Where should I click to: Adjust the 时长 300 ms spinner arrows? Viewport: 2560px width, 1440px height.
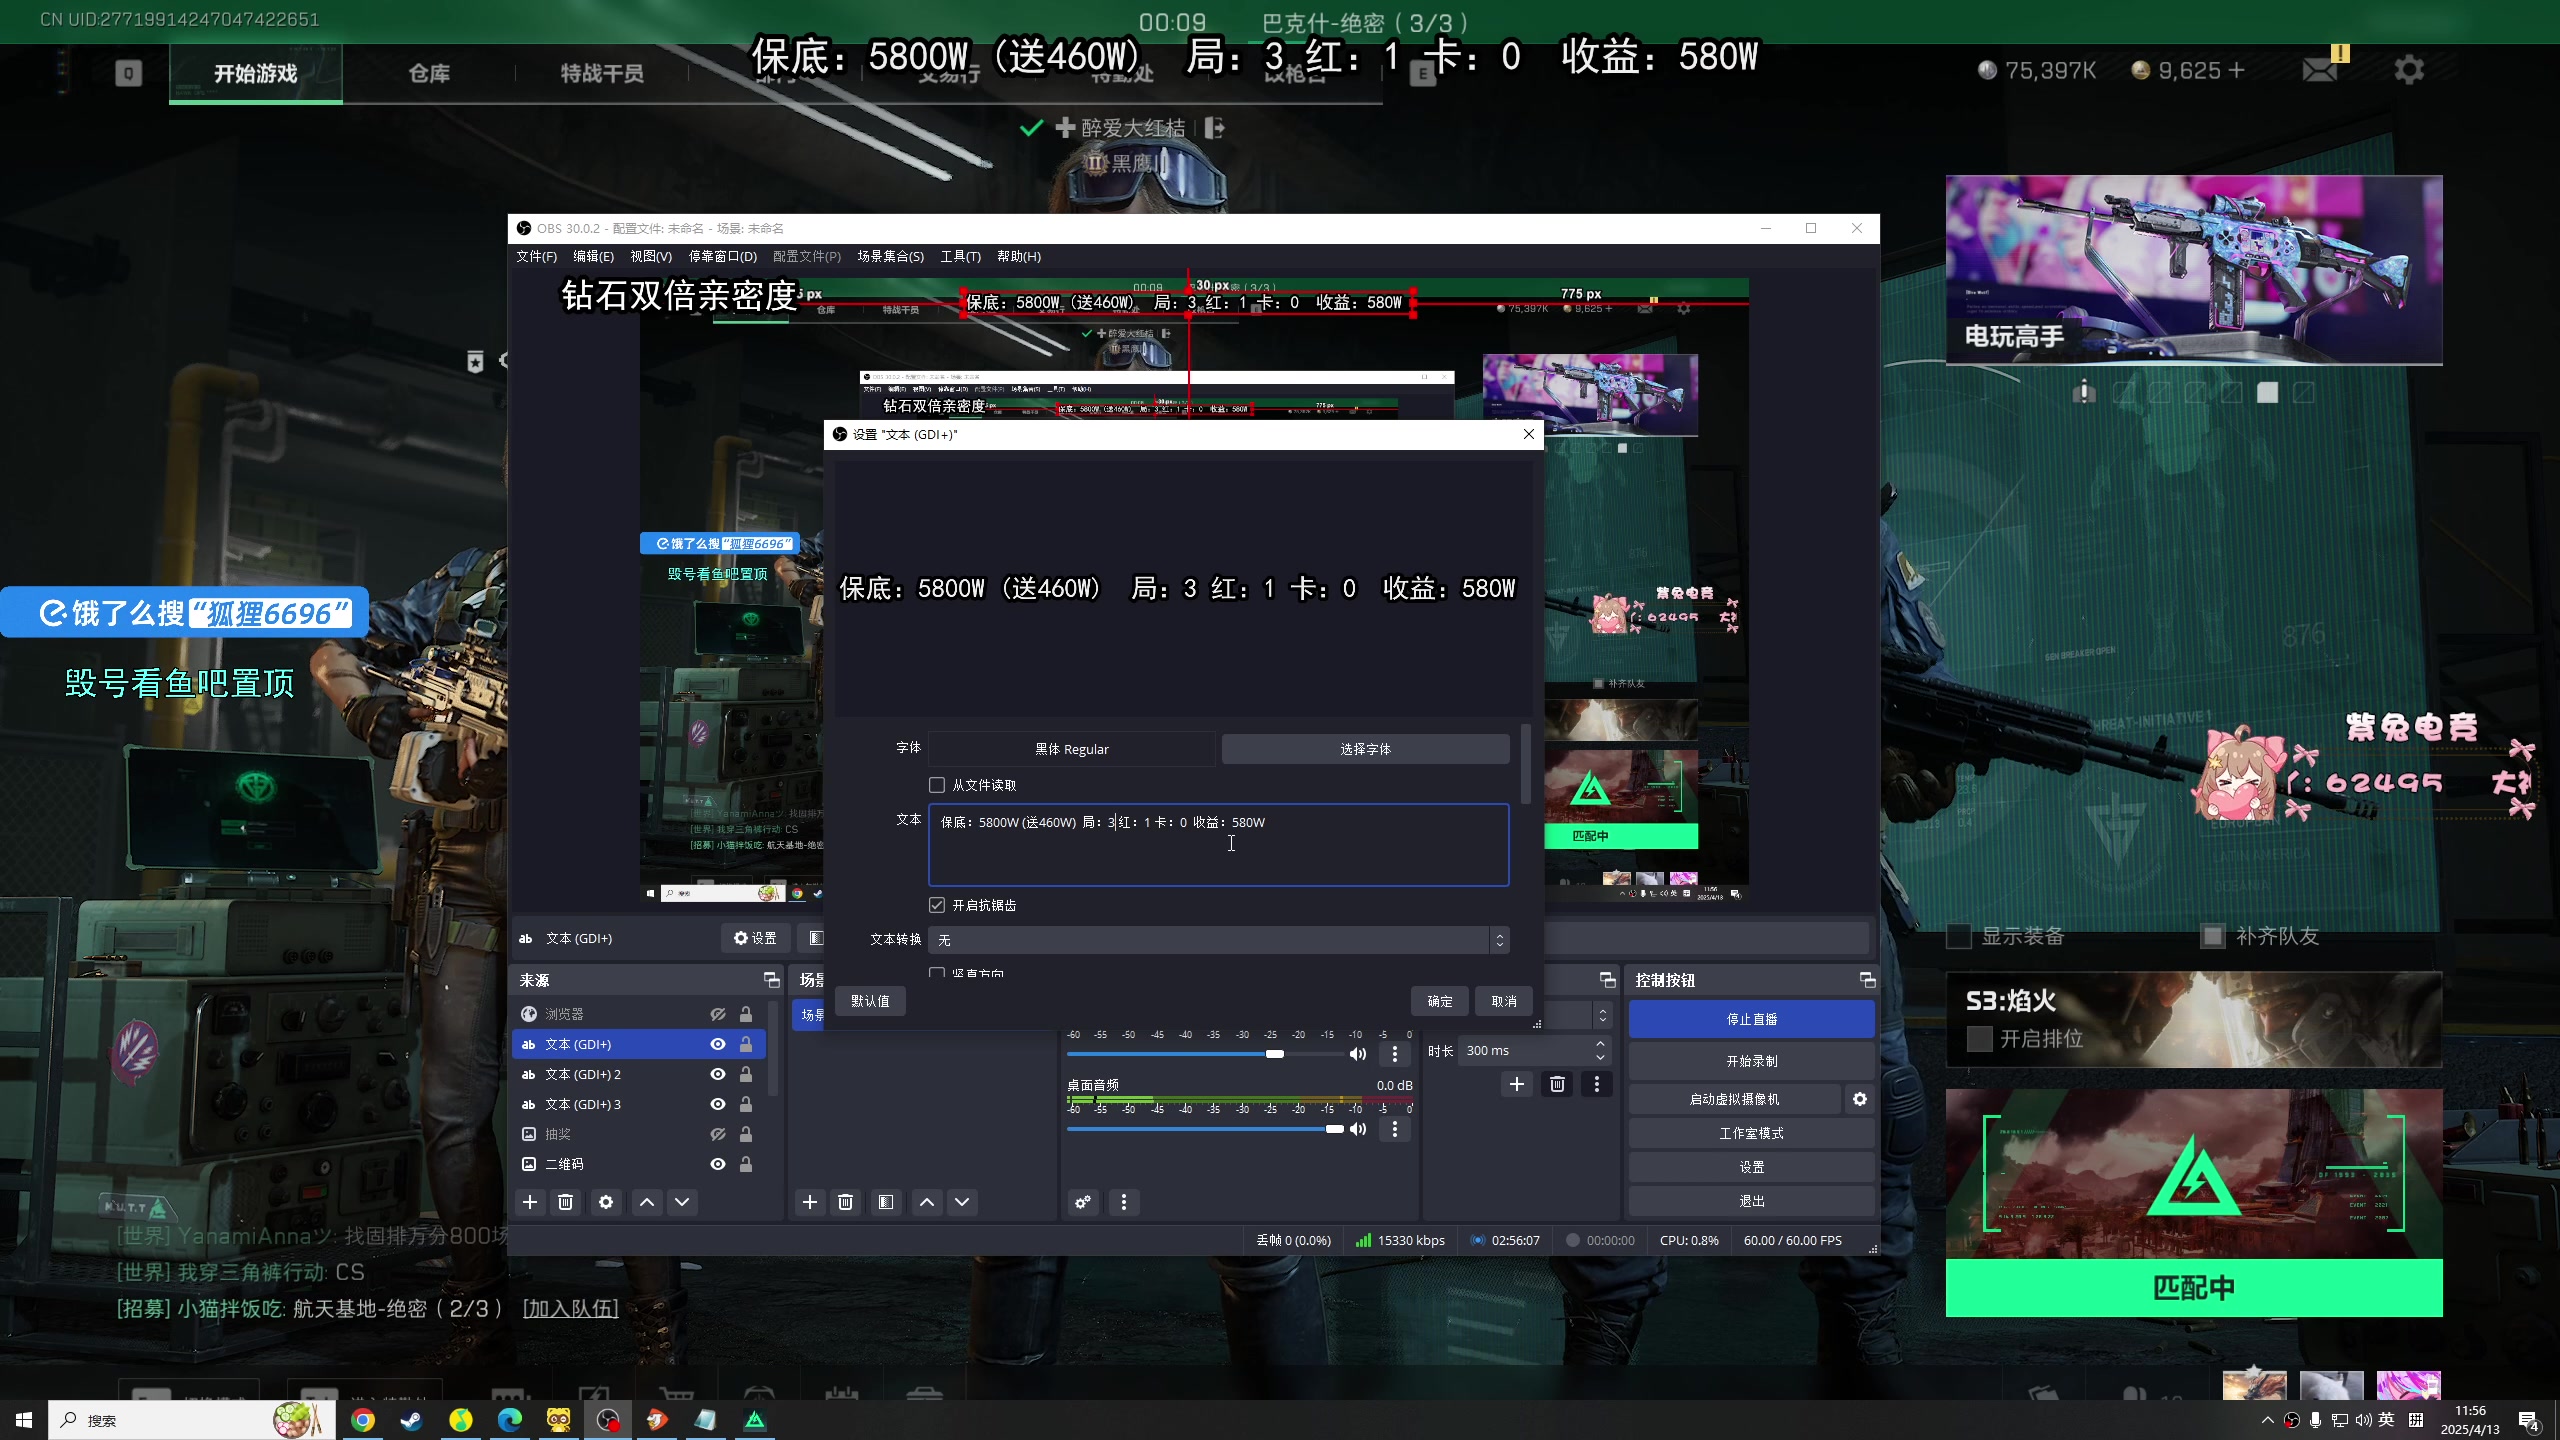pyautogui.click(x=1600, y=1050)
